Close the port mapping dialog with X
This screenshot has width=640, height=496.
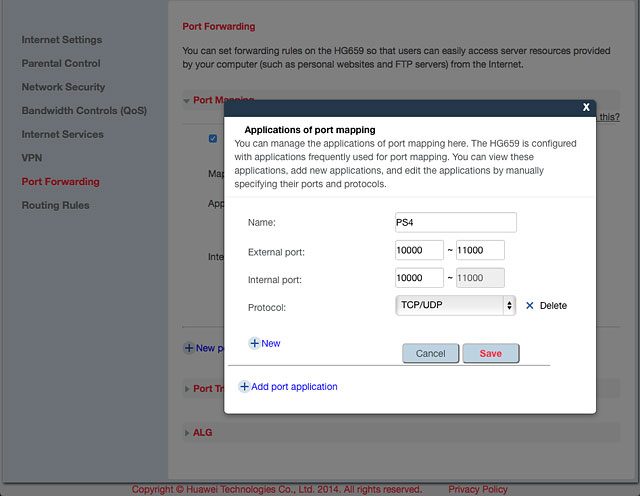coord(586,107)
